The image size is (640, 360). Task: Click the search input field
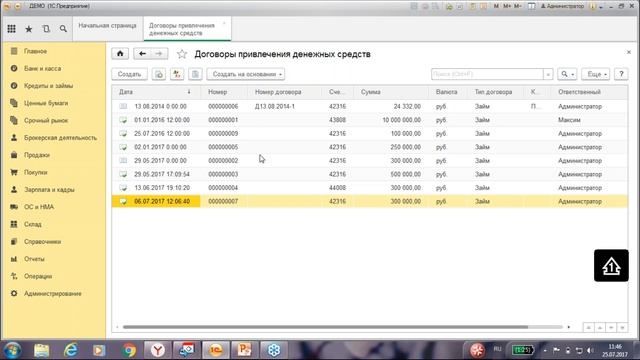(487, 74)
